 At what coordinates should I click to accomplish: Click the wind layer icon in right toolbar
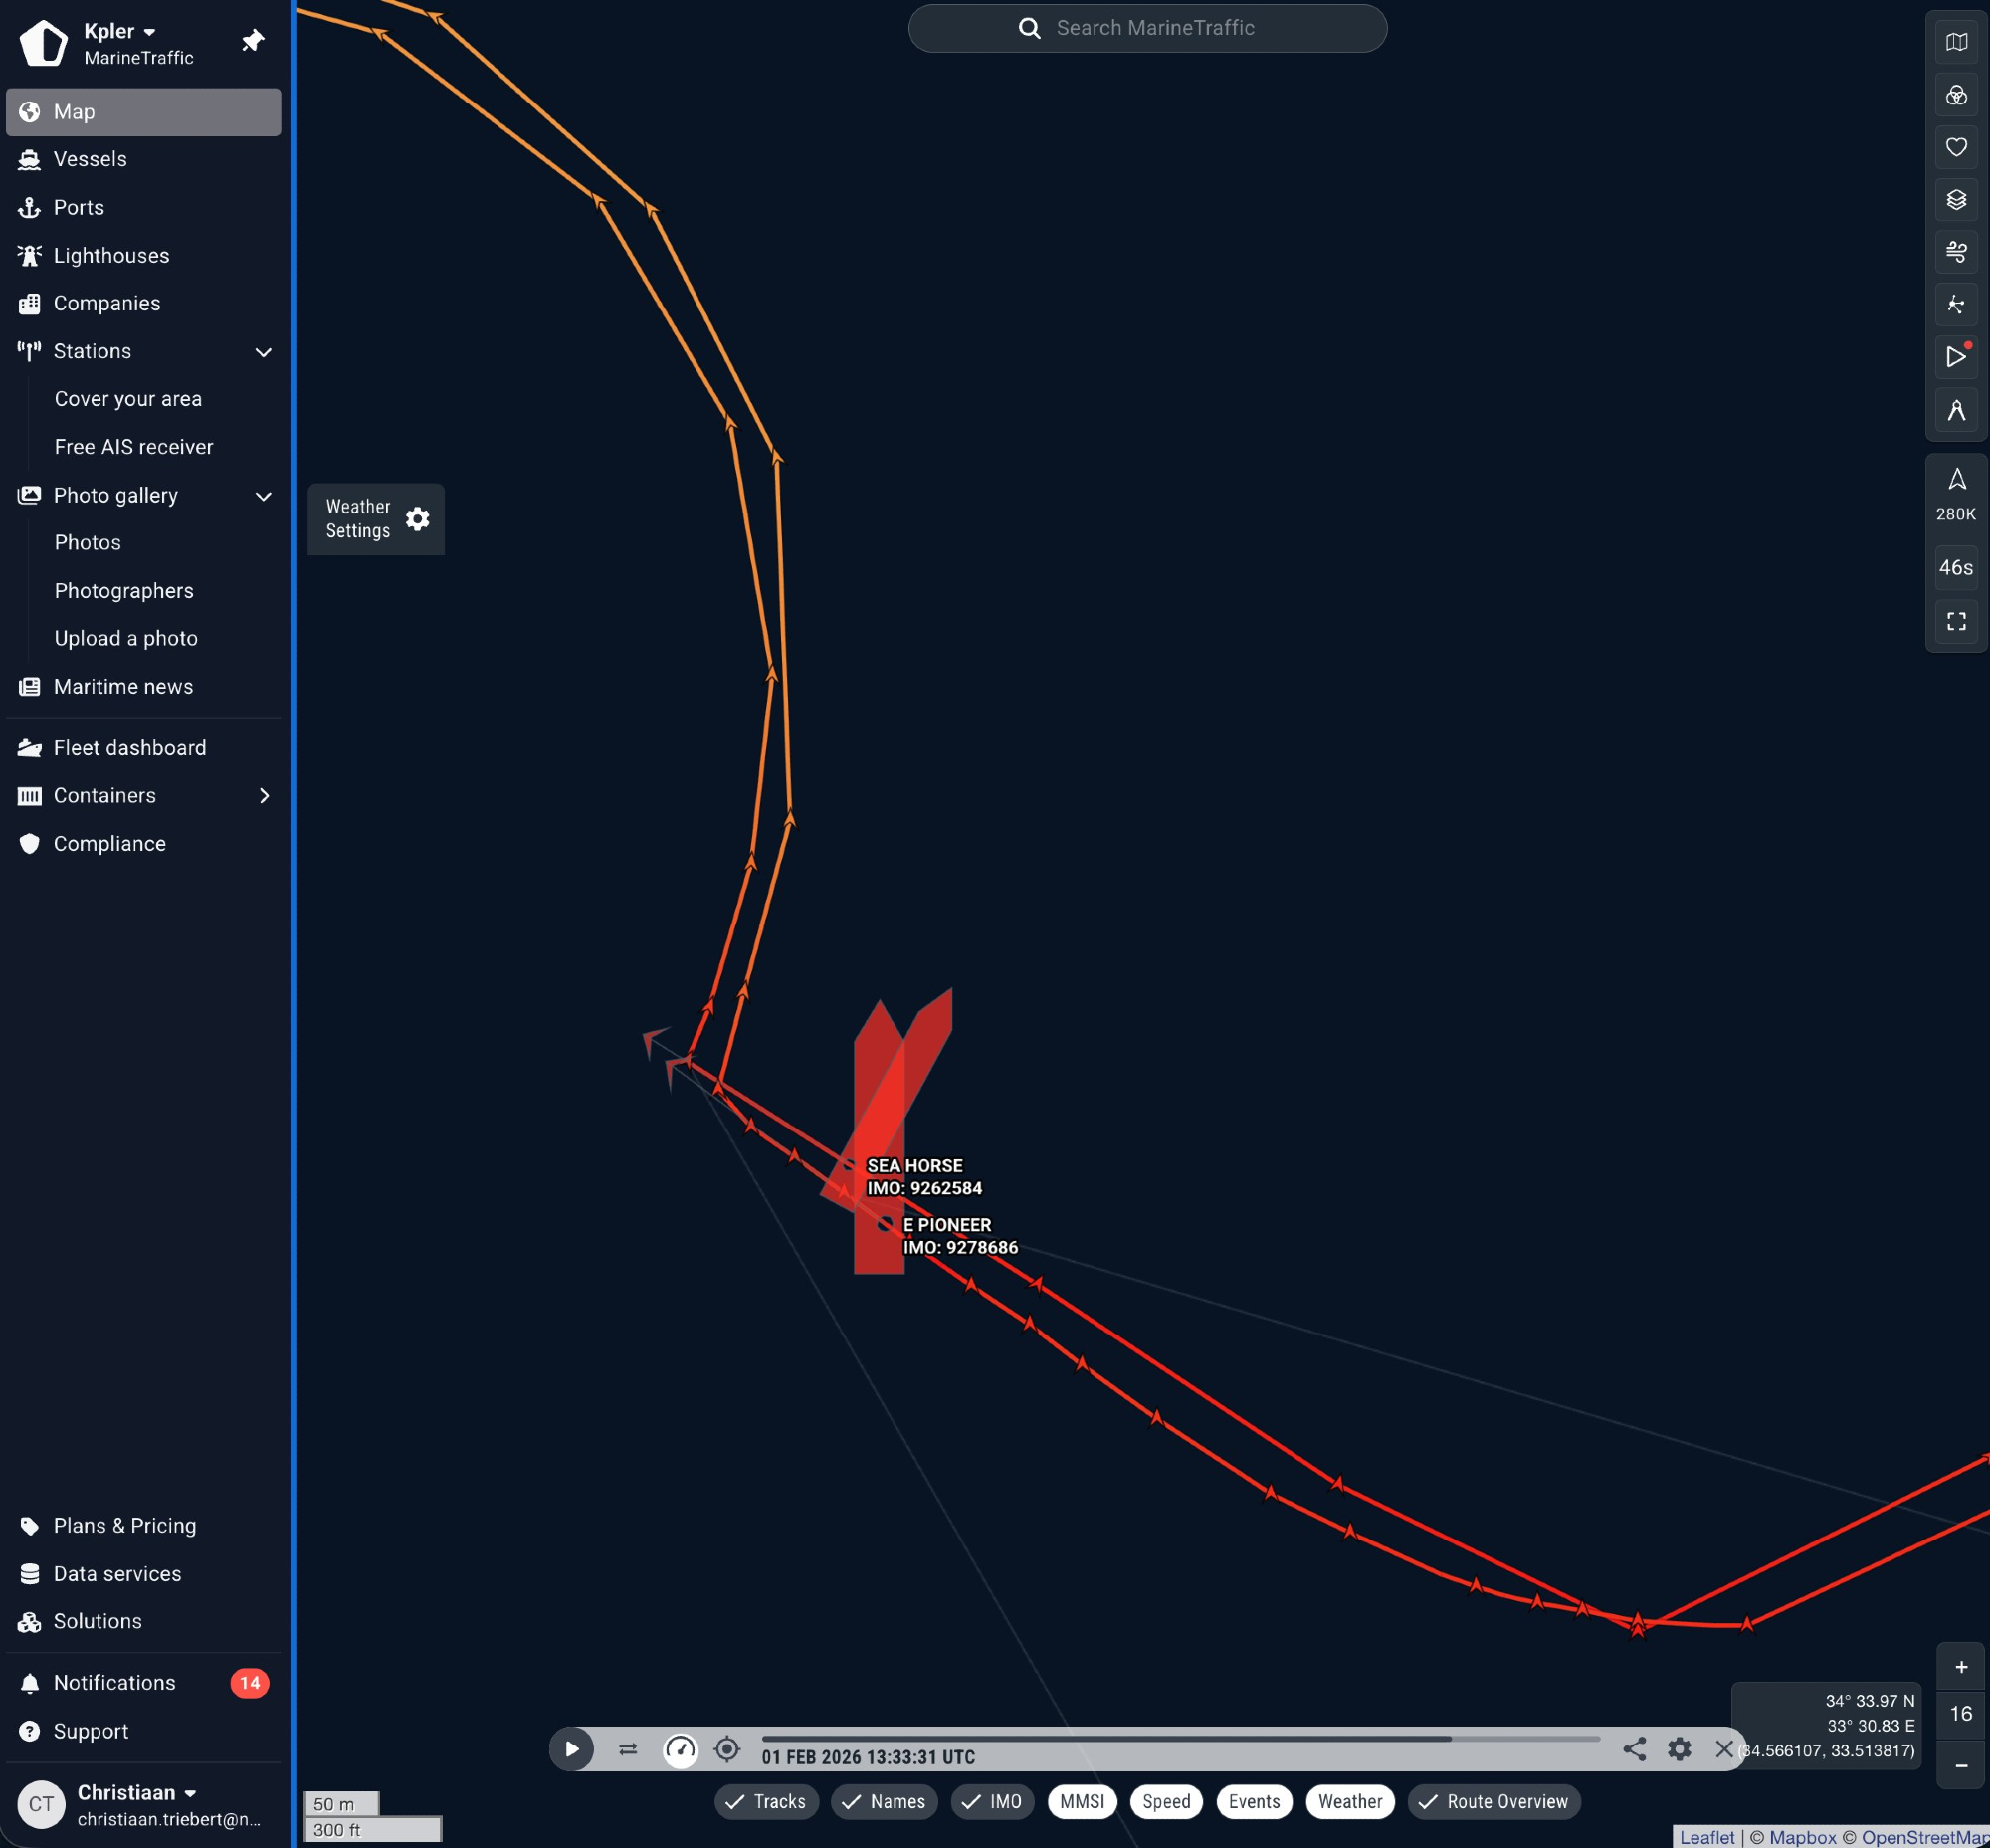click(1955, 252)
